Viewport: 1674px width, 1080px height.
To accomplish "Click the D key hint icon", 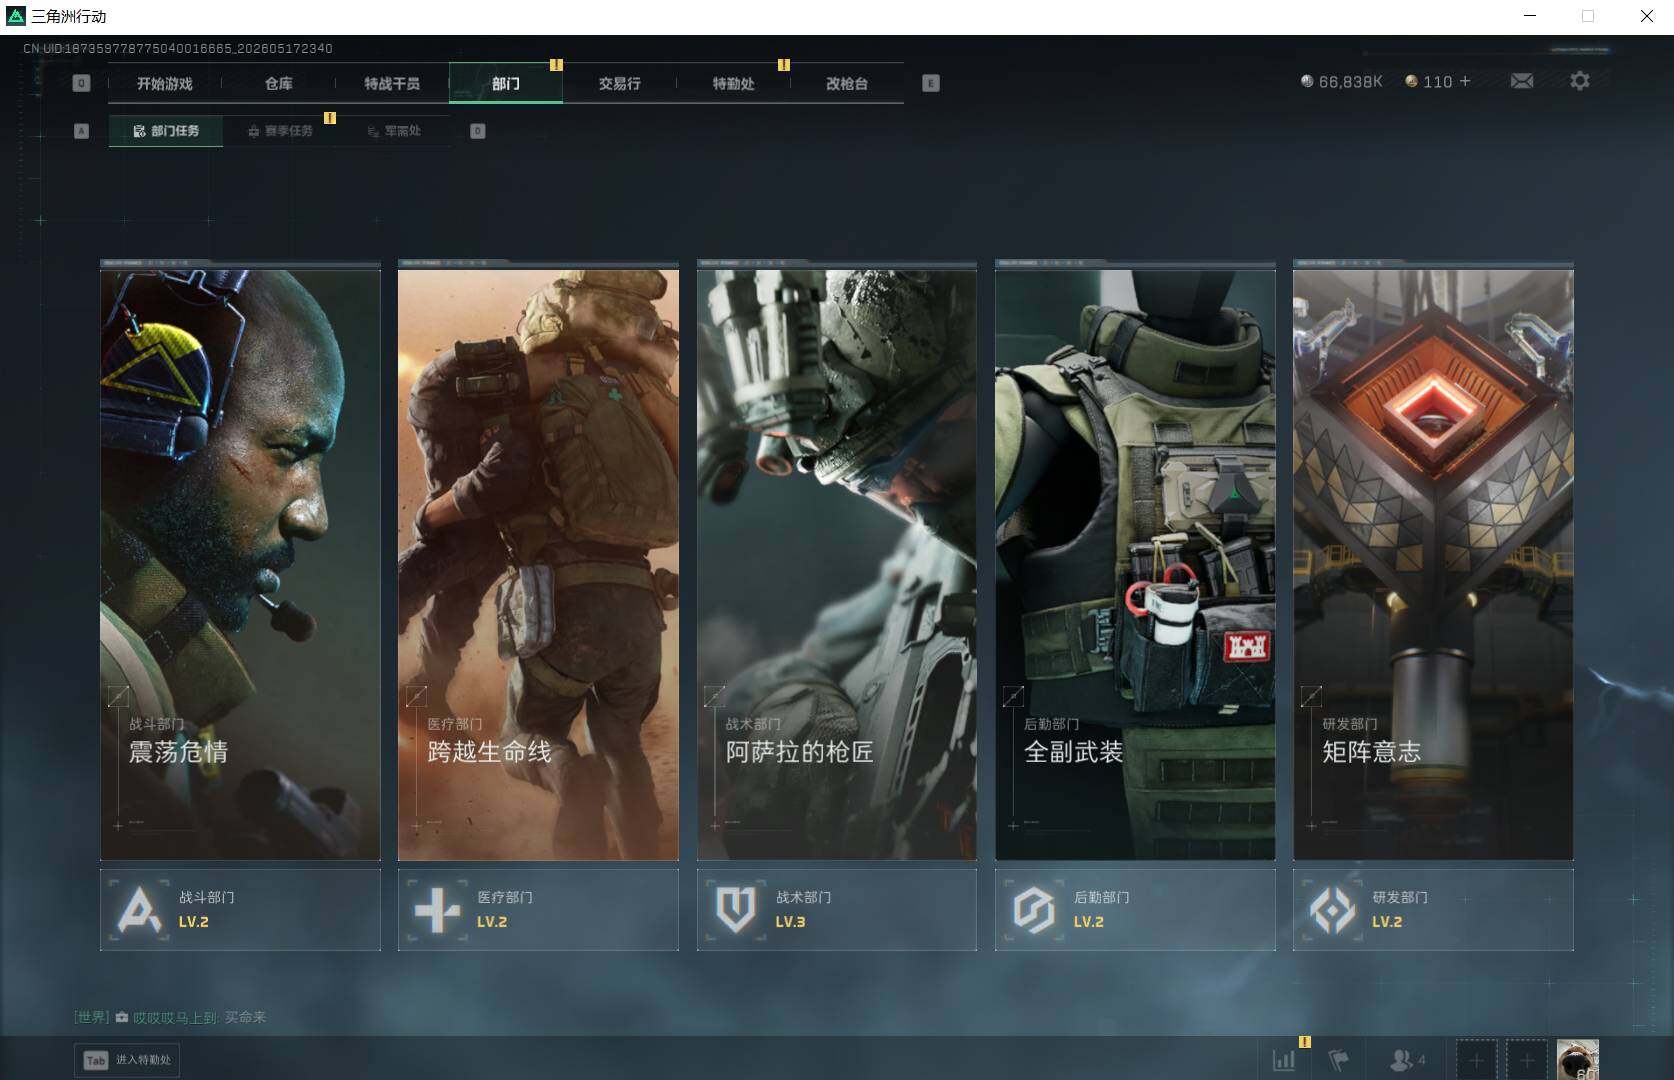I will (x=477, y=131).
